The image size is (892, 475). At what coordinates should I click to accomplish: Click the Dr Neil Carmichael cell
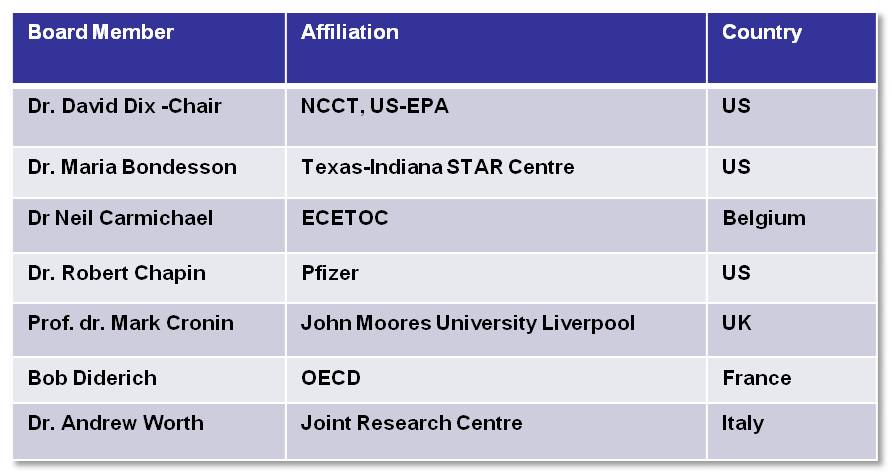tap(120, 218)
